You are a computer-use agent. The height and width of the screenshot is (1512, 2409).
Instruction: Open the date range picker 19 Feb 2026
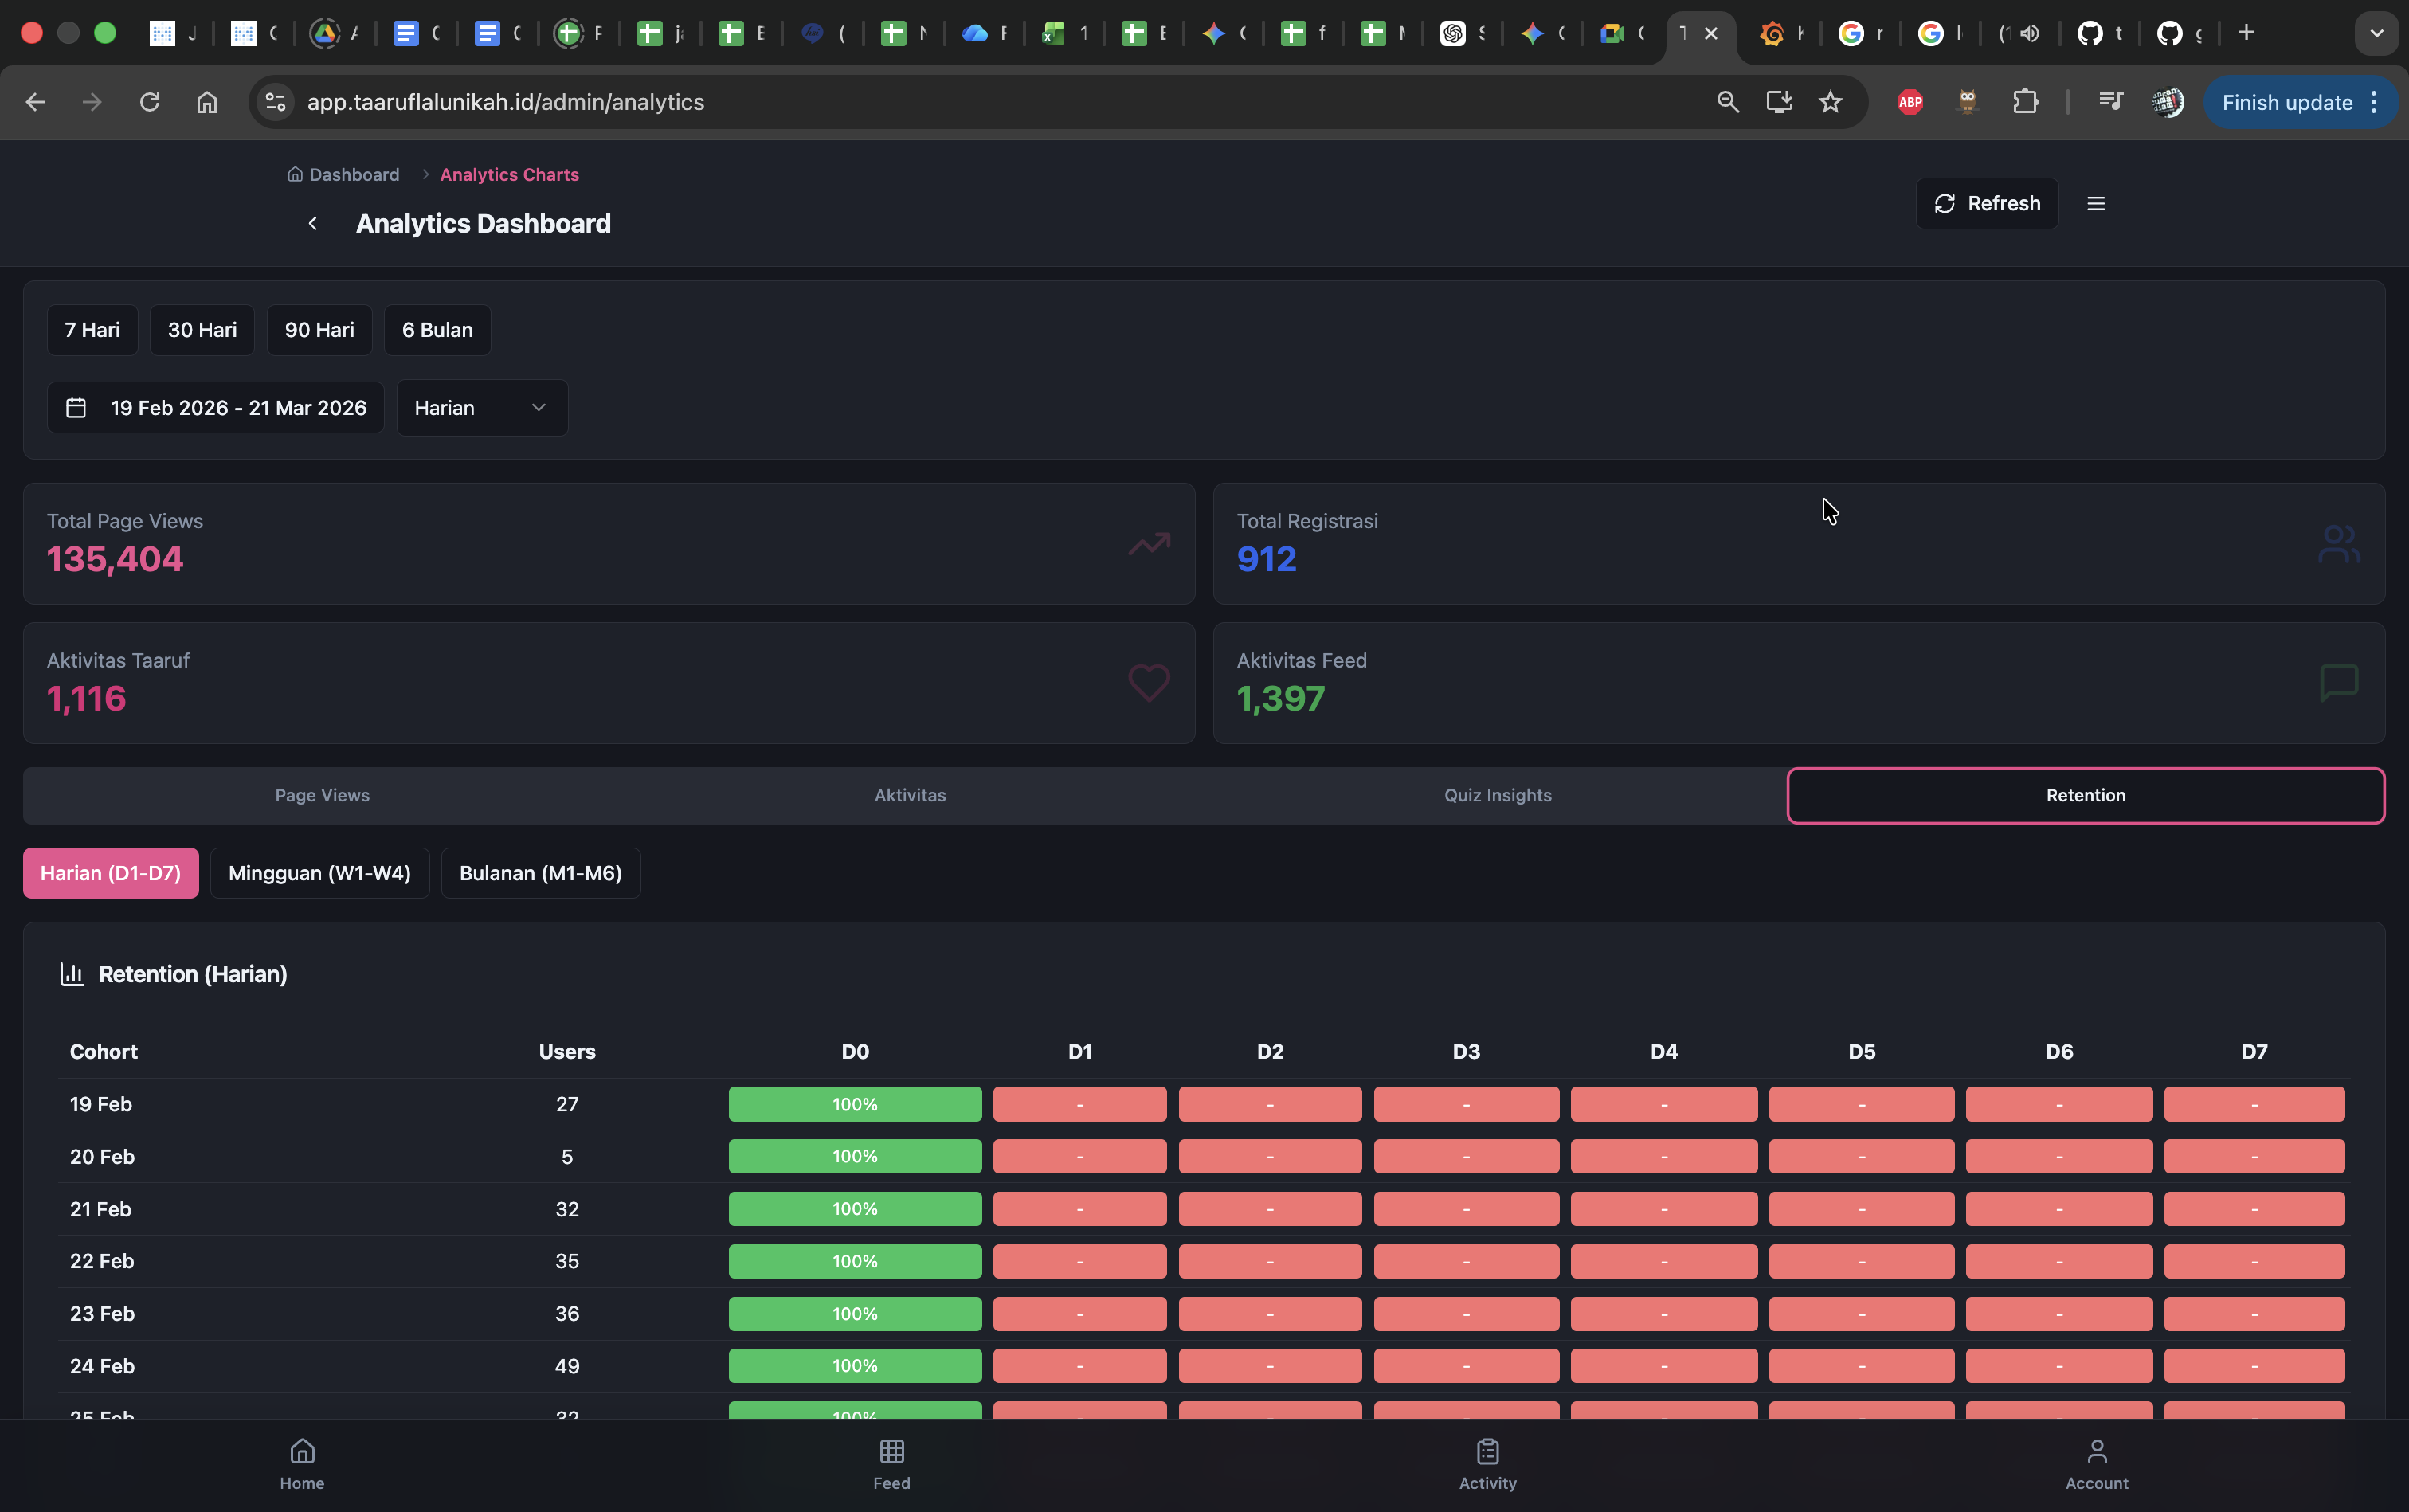pos(216,408)
